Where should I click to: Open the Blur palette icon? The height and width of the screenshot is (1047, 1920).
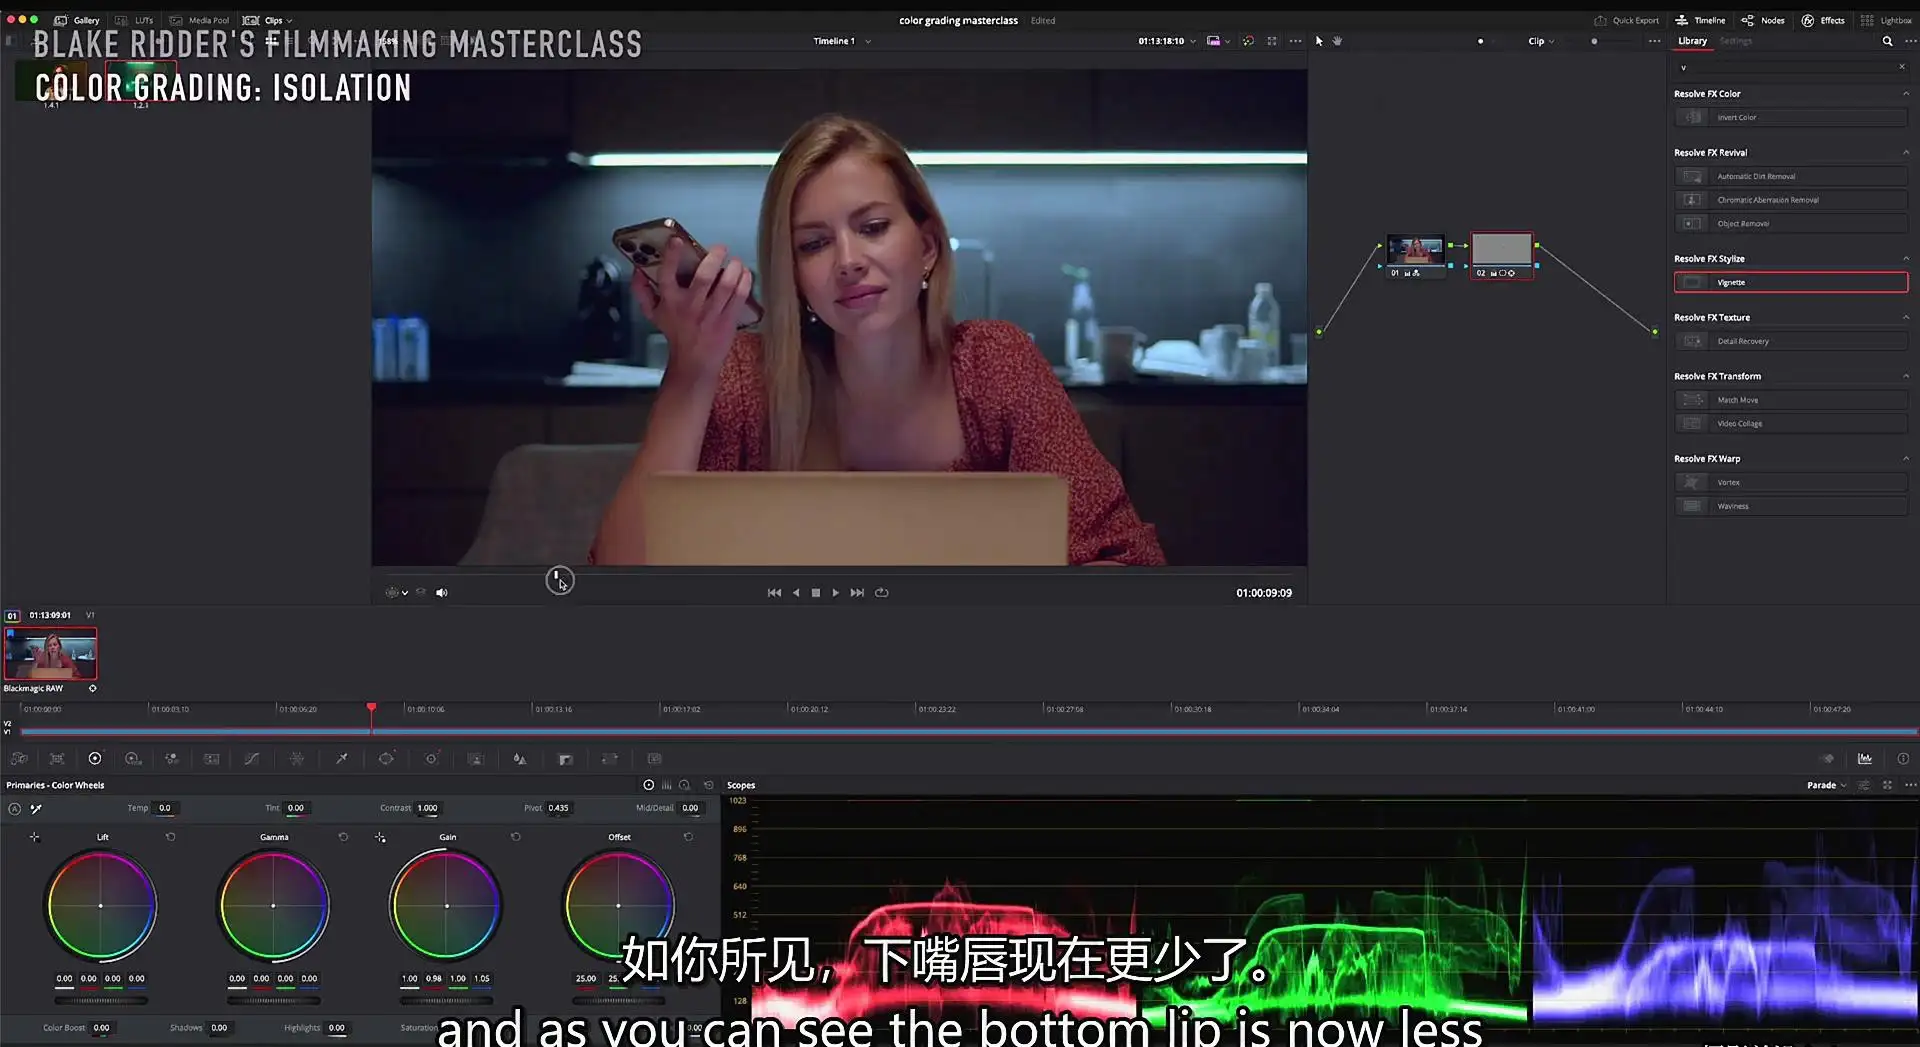click(x=520, y=759)
